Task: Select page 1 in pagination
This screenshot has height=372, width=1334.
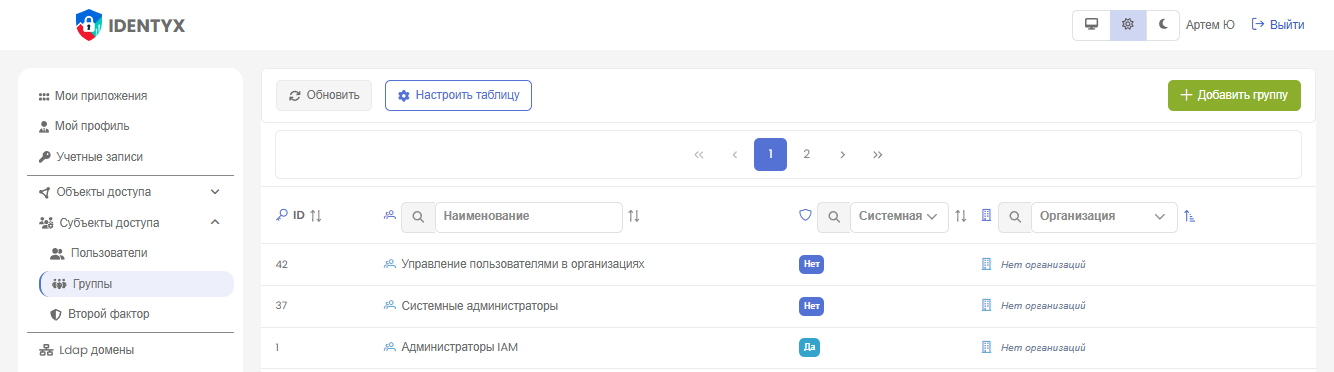Action: 770,155
